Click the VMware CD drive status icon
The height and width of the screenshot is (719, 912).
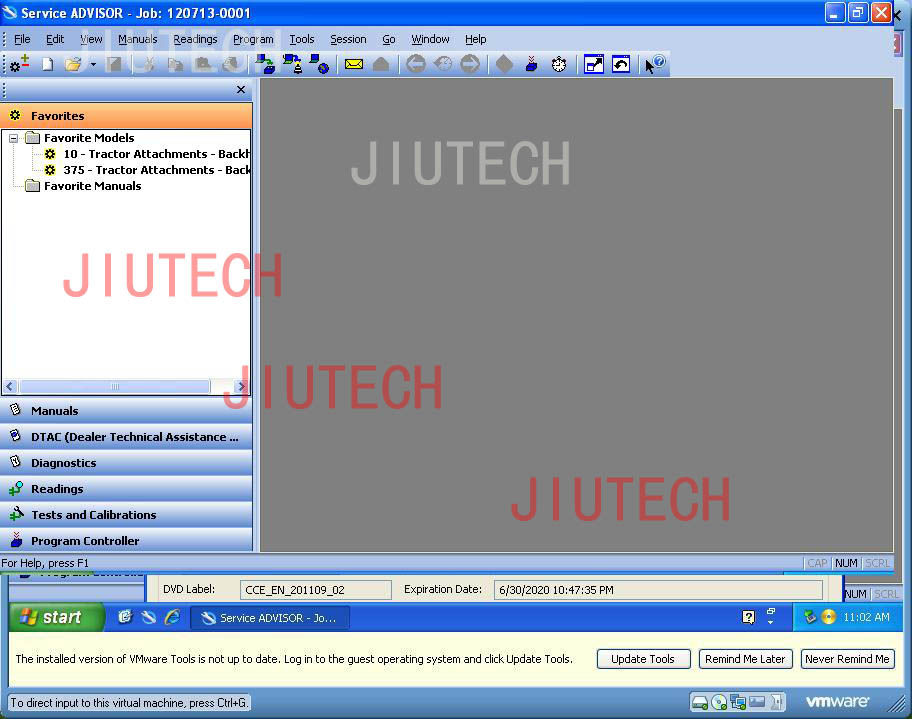pyautogui.click(x=719, y=703)
